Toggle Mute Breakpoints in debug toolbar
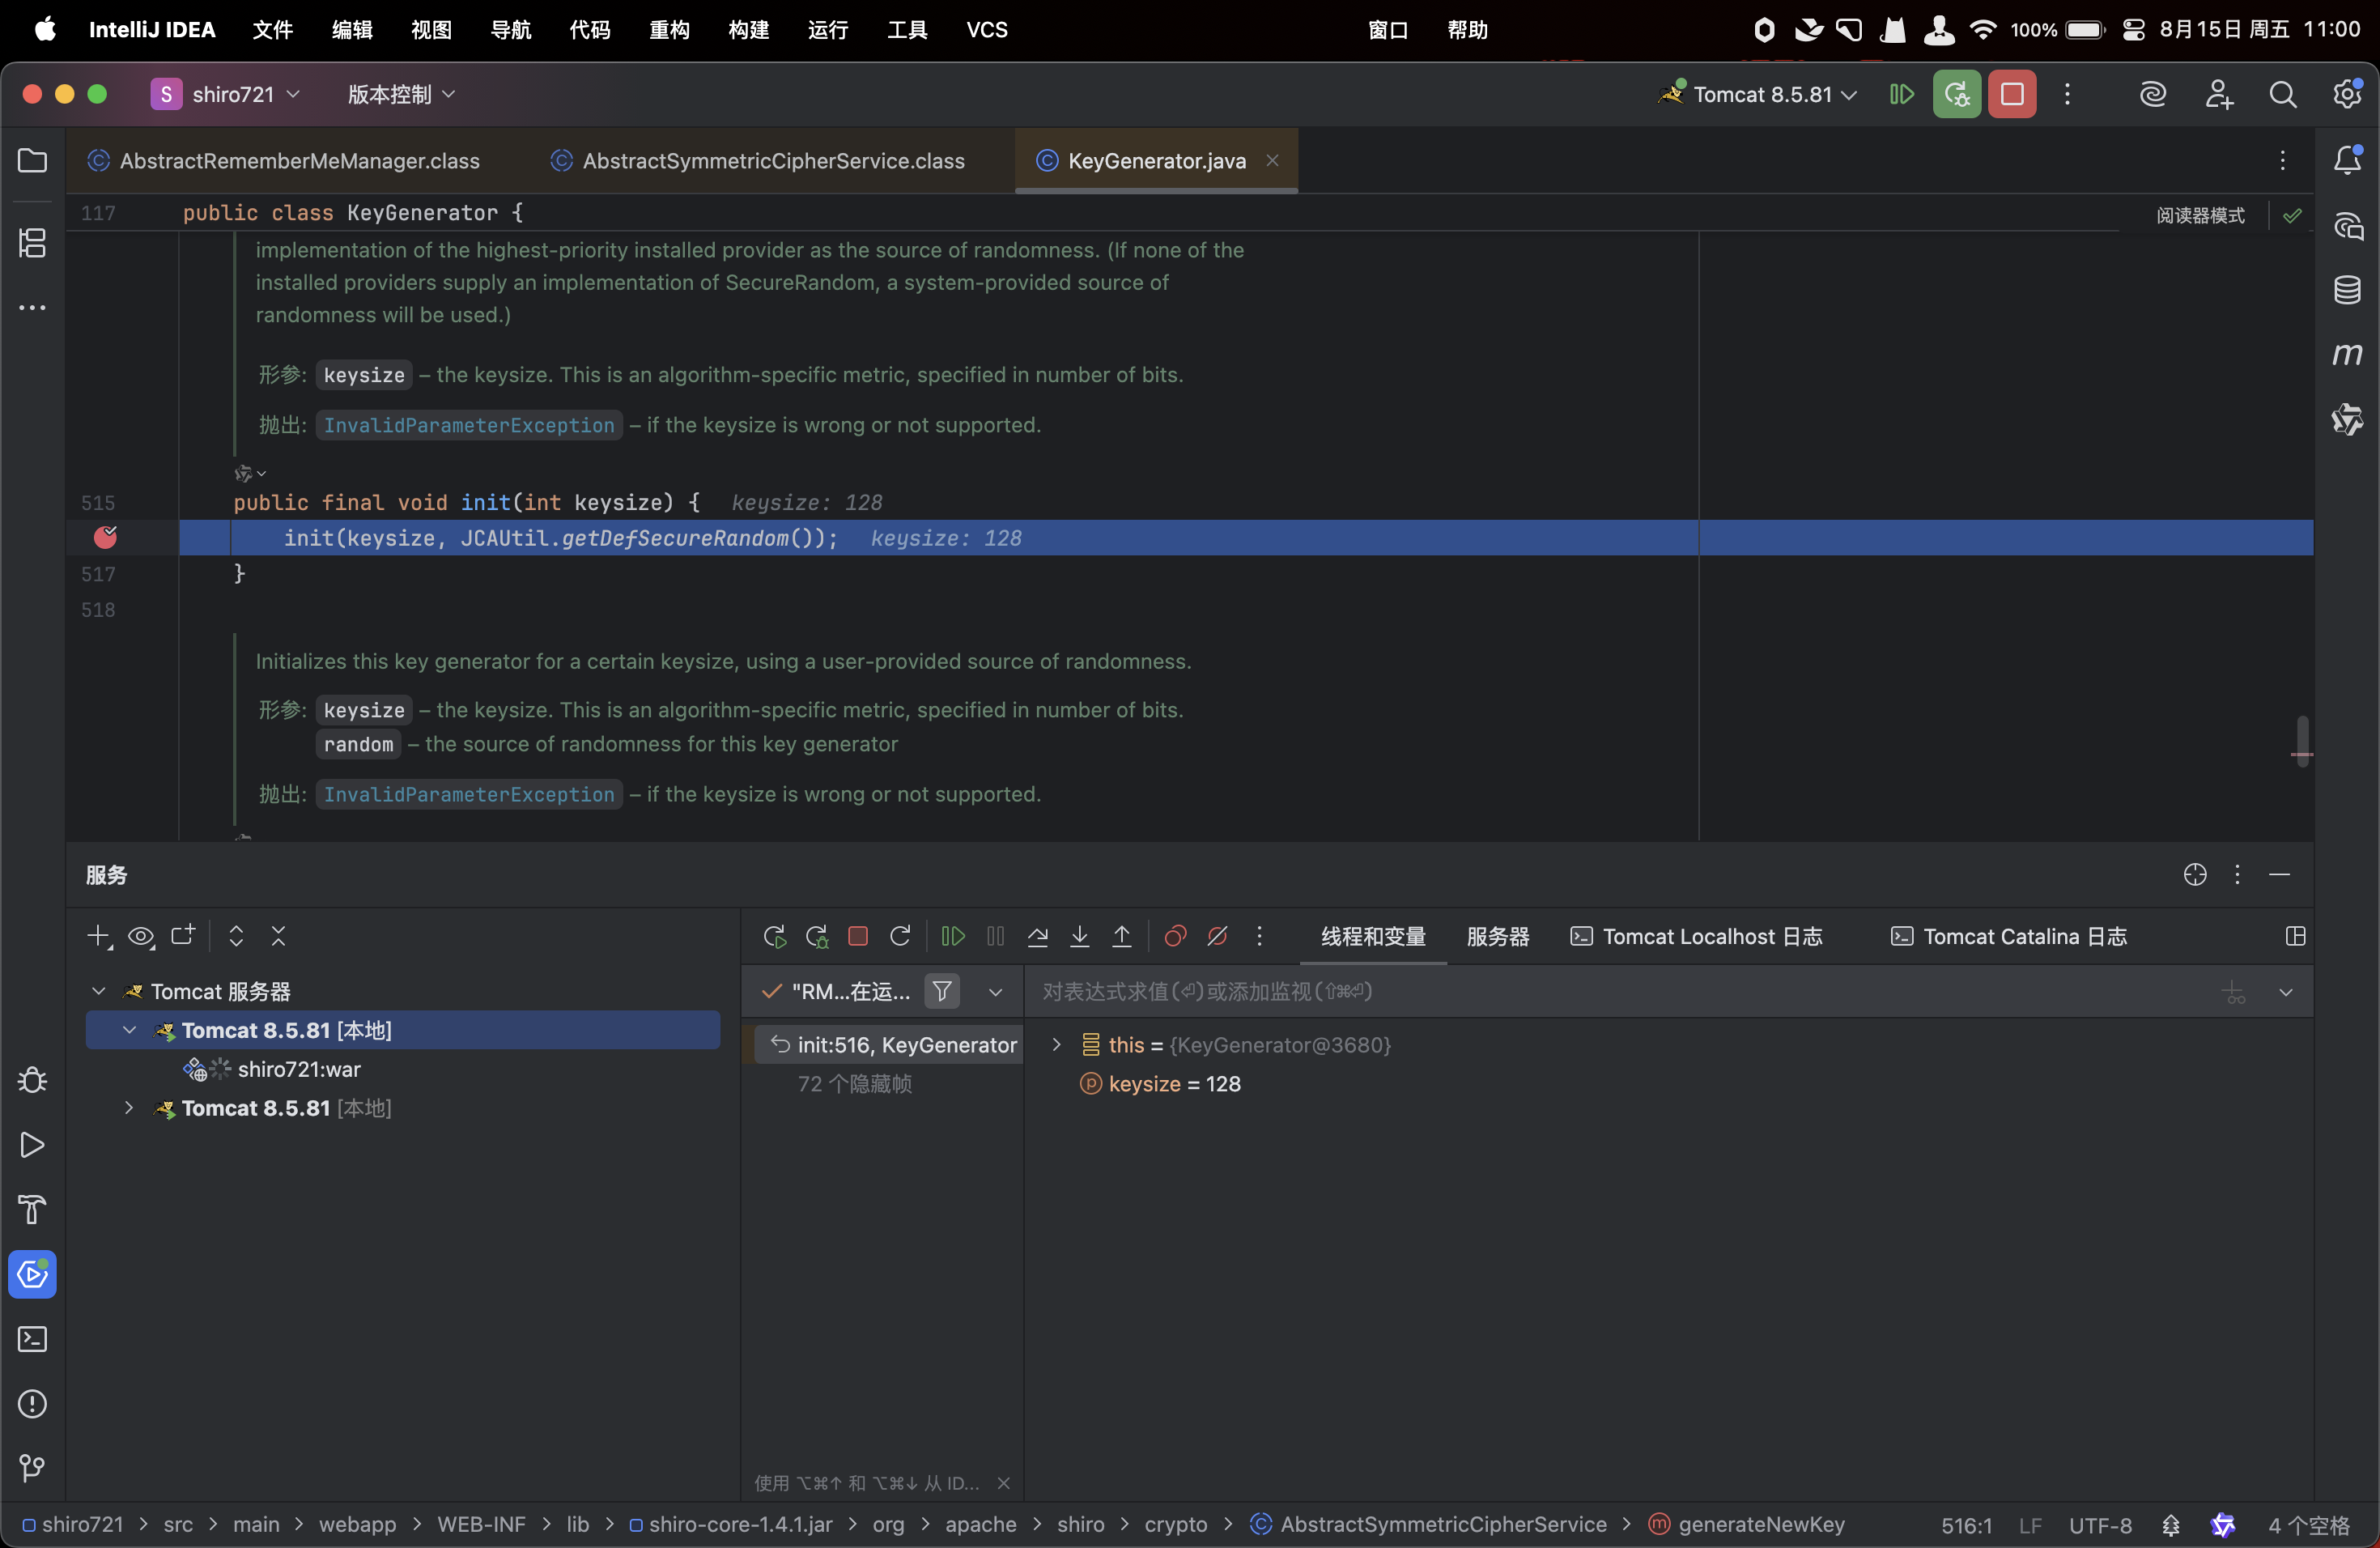Image resolution: width=2380 pixels, height=1548 pixels. click(x=1217, y=936)
